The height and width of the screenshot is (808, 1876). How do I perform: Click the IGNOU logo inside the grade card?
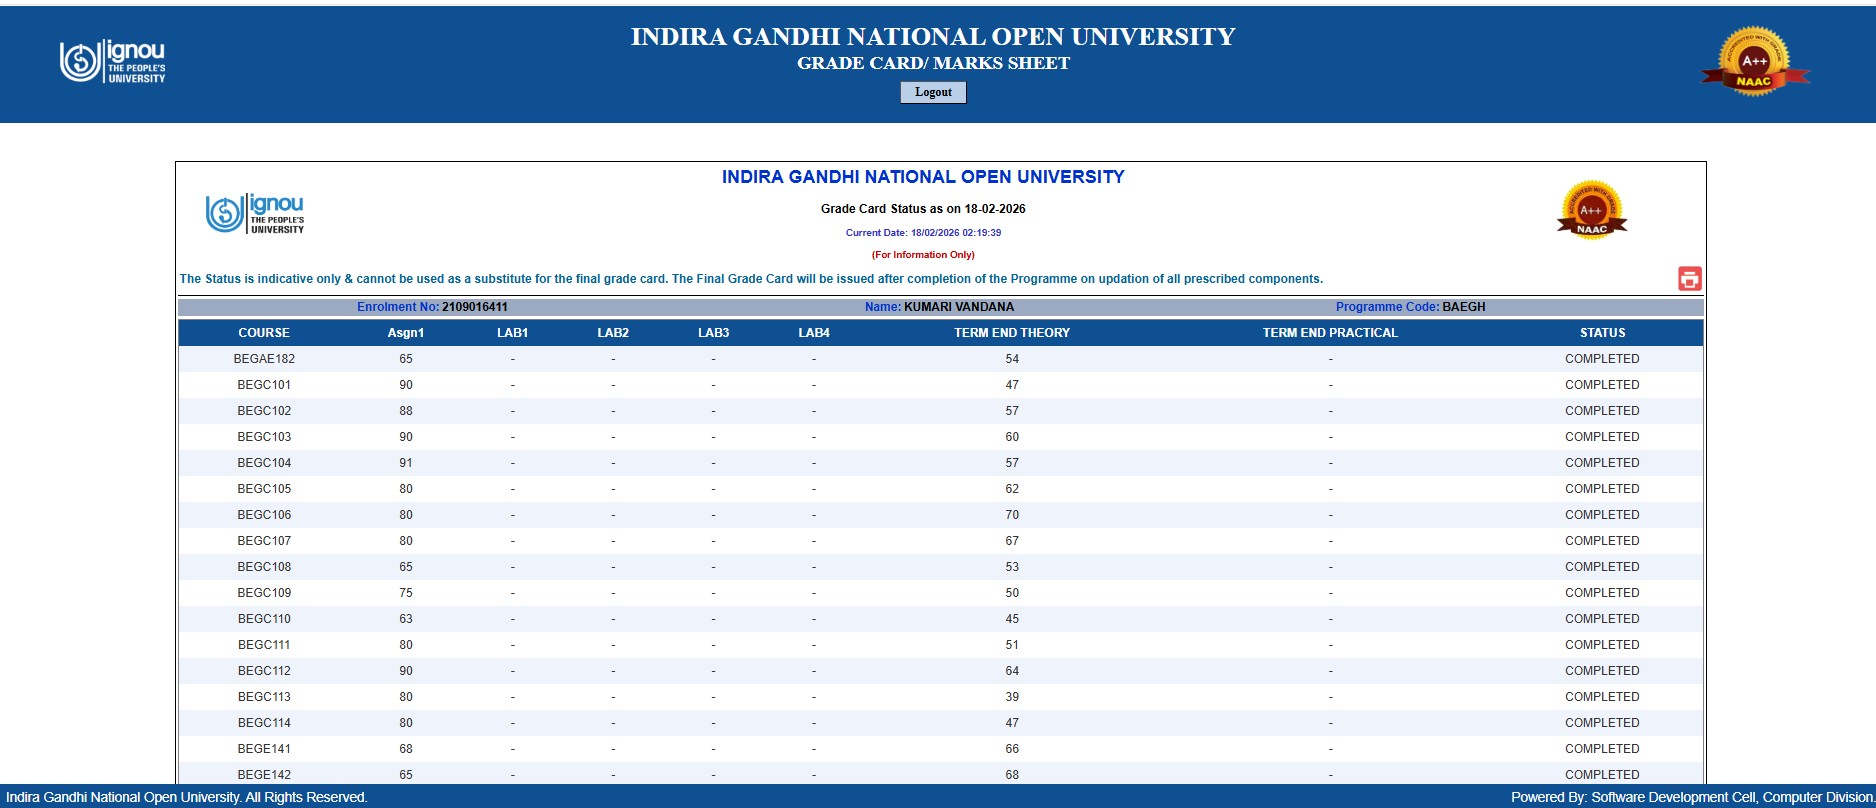(255, 214)
